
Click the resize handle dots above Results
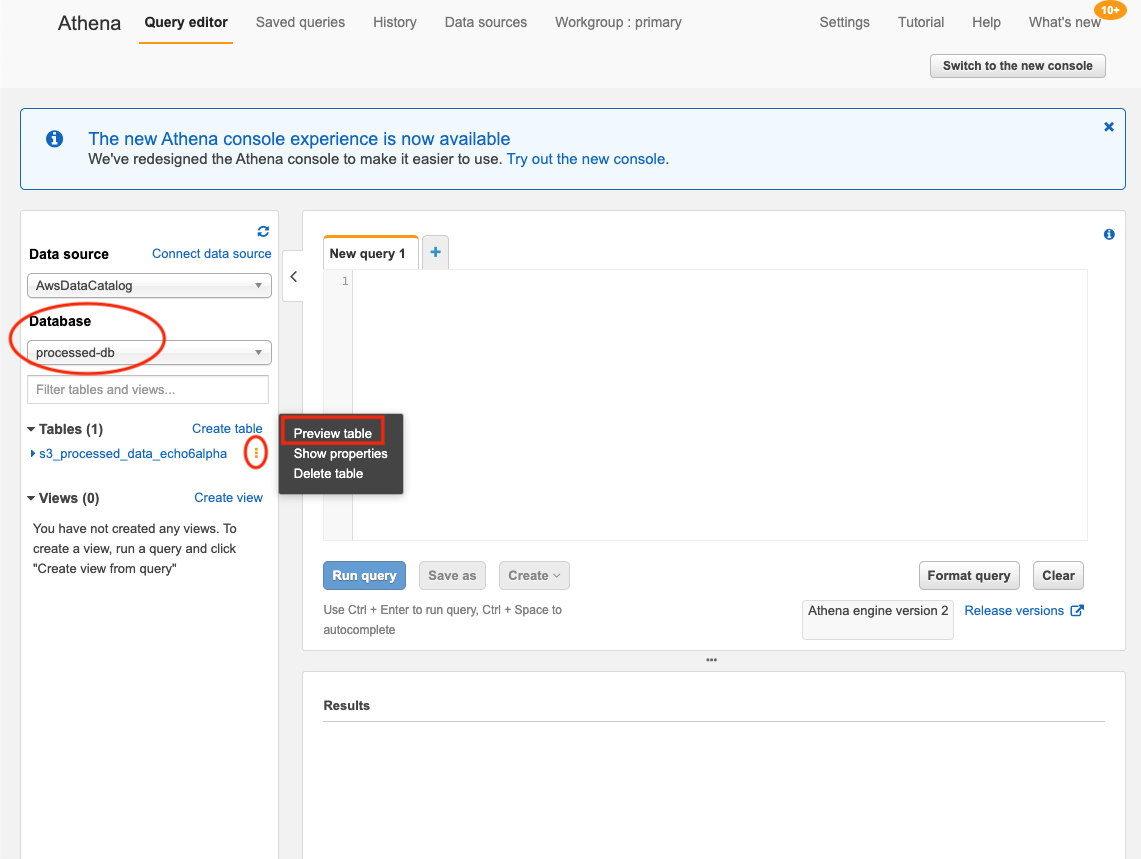point(711,660)
